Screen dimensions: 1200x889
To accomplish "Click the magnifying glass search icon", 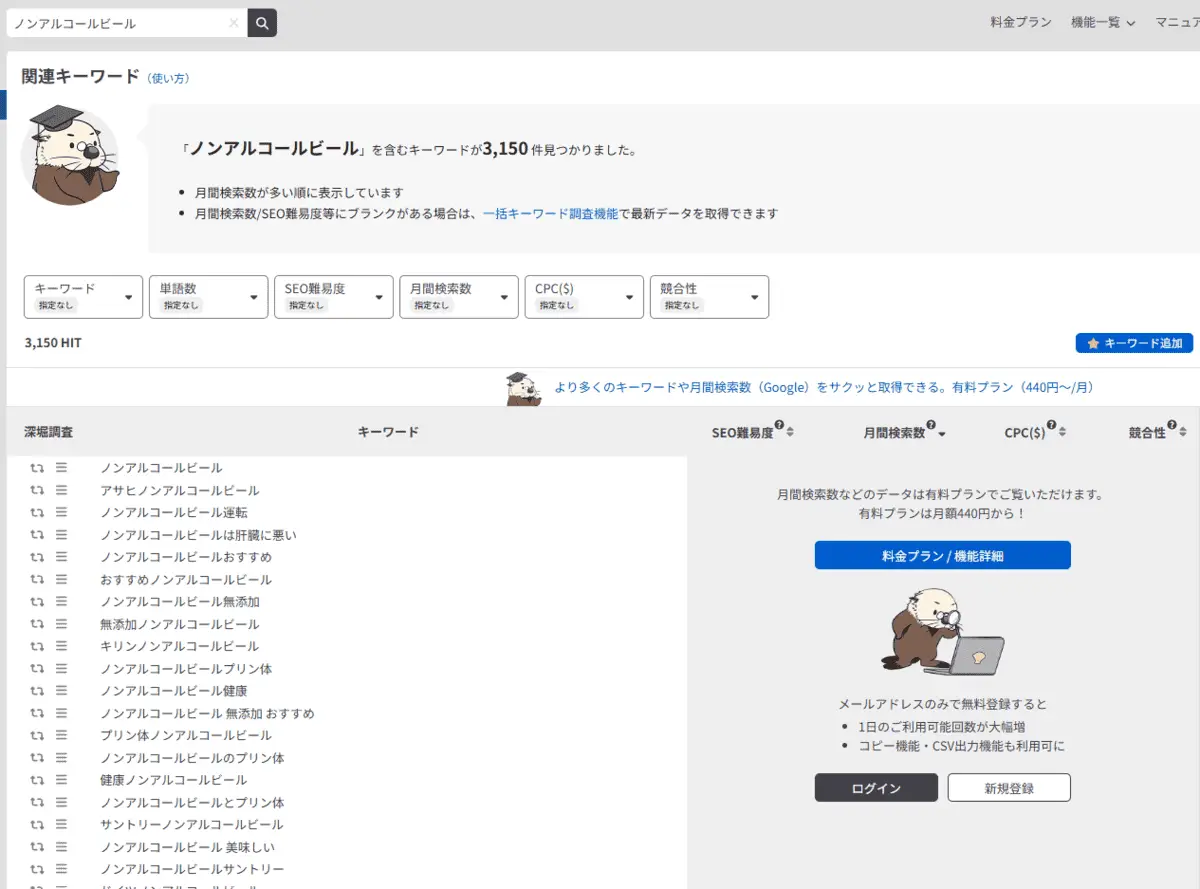I will tap(261, 21).
